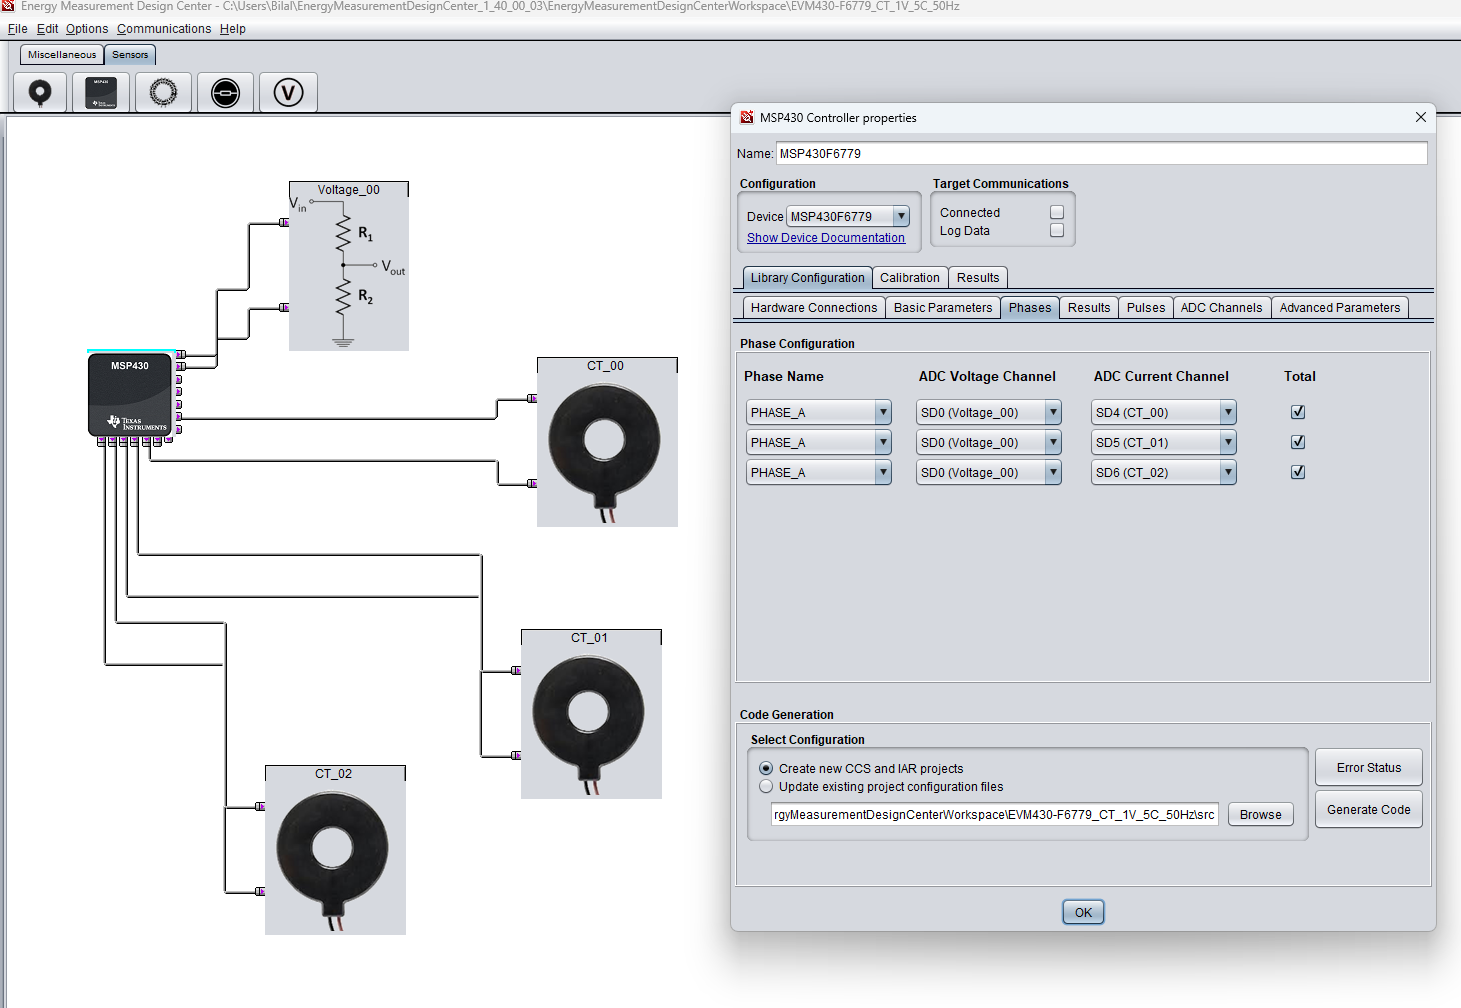
Task: Open the Results tab next to Calibration
Action: (x=978, y=278)
